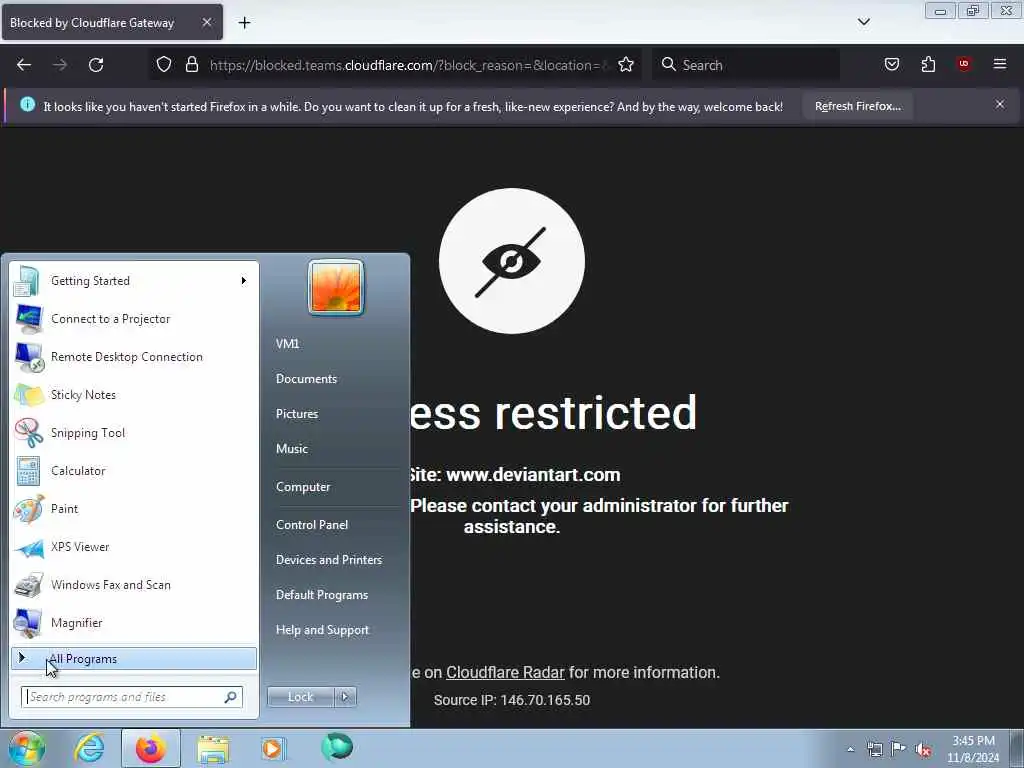Click the Refresh Firefox button
The height and width of the screenshot is (768, 1024).
857,106
